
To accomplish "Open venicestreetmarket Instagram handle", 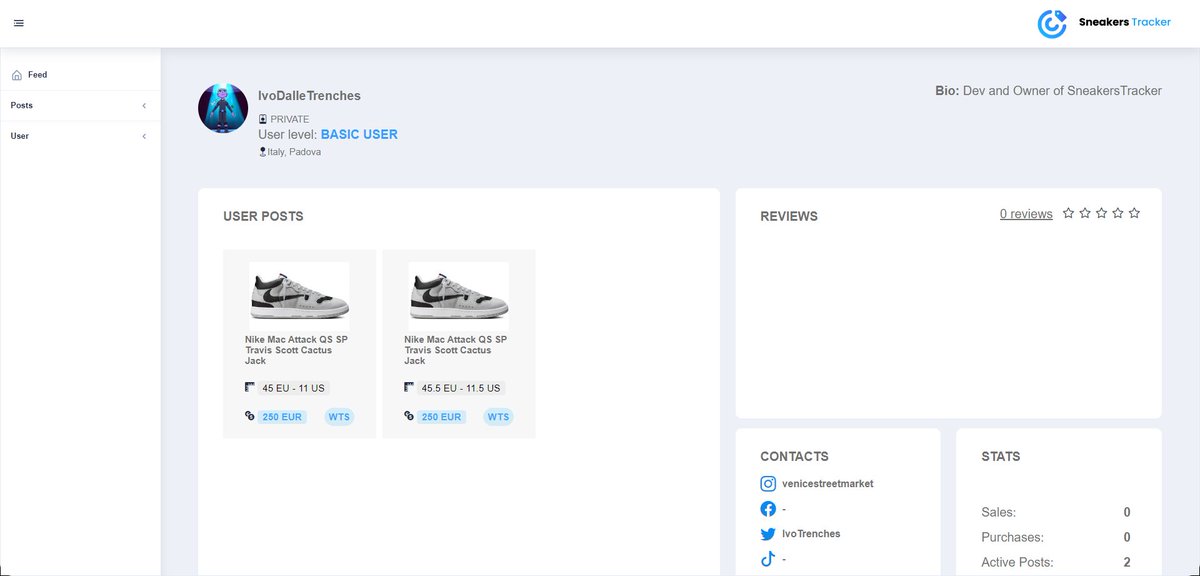I will pos(827,484).
